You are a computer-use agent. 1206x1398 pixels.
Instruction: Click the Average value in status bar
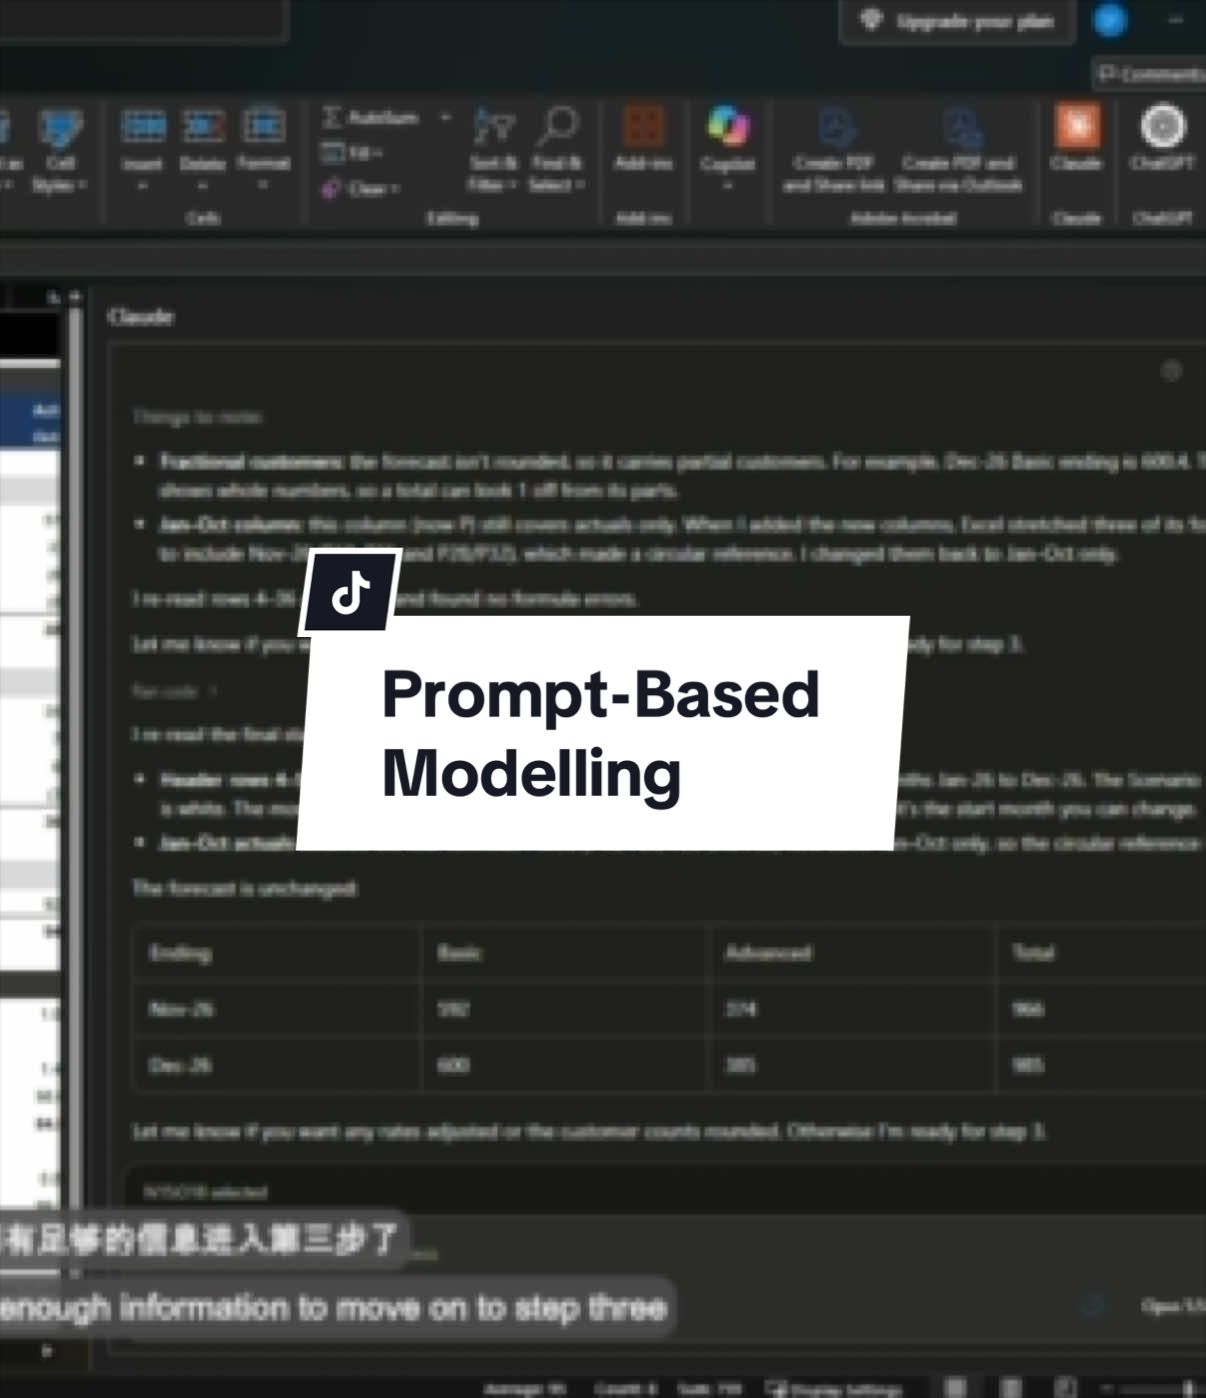click(525, 1388)
